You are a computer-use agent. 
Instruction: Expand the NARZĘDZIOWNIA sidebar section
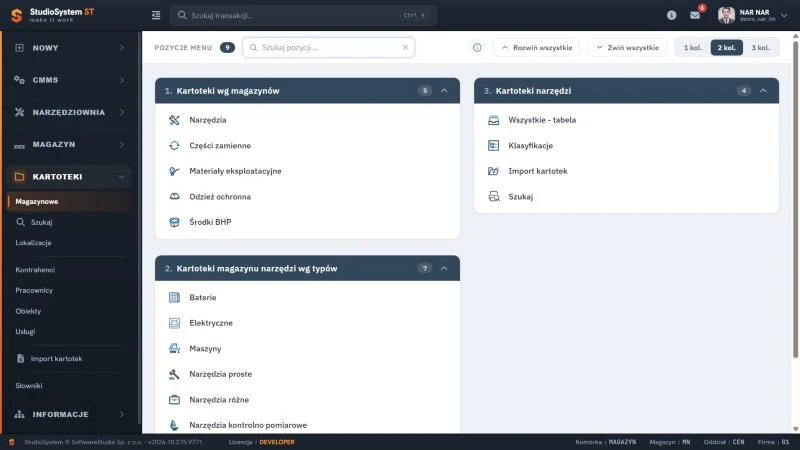point(68,112)
